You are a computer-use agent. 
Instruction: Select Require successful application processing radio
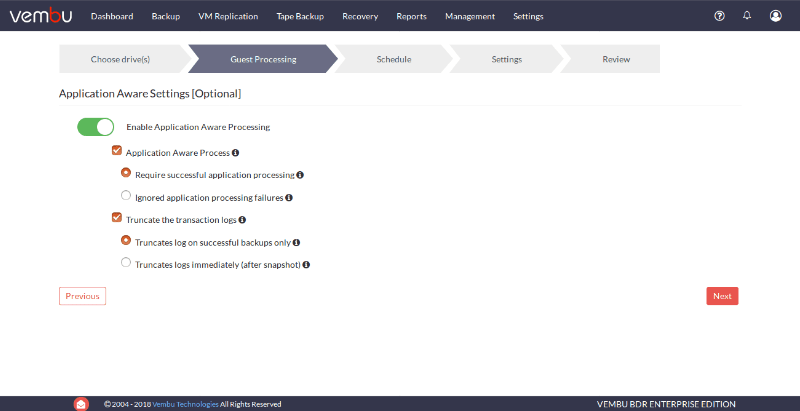pyautogui.click(x=126, y=173)
